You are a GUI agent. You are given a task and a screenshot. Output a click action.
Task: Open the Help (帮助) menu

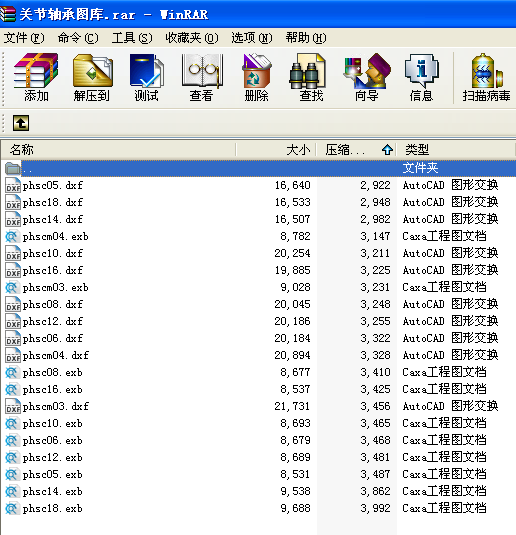pos(306,38)
